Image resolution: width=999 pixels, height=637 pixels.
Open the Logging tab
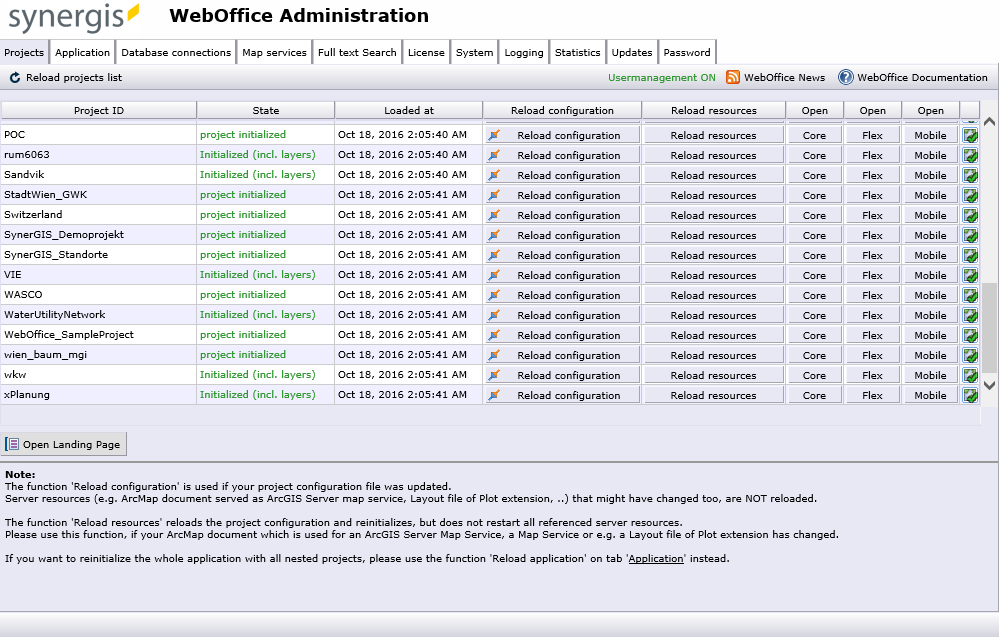coord(523,51)
